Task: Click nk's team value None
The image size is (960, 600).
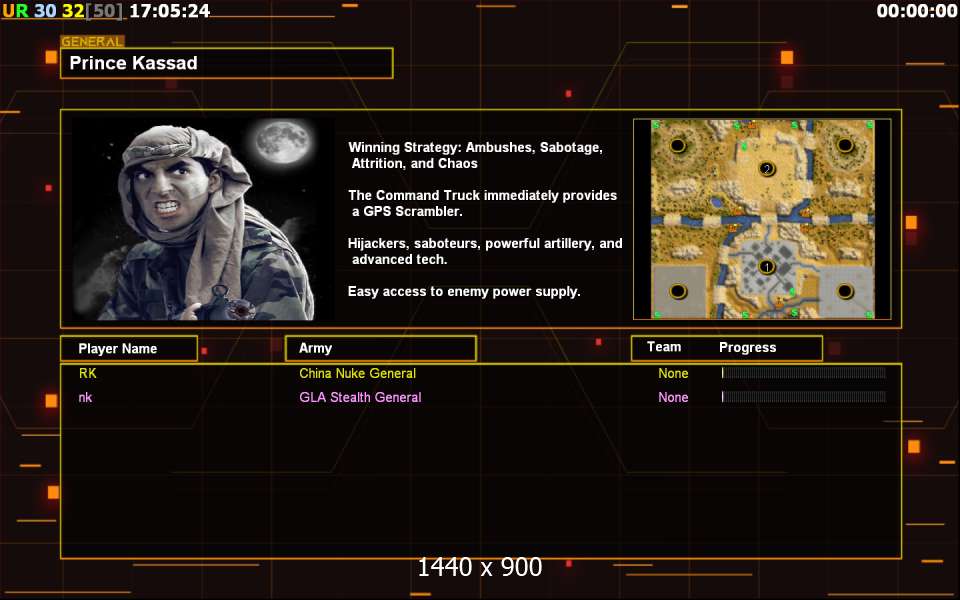Action: [x=673, y=397]
